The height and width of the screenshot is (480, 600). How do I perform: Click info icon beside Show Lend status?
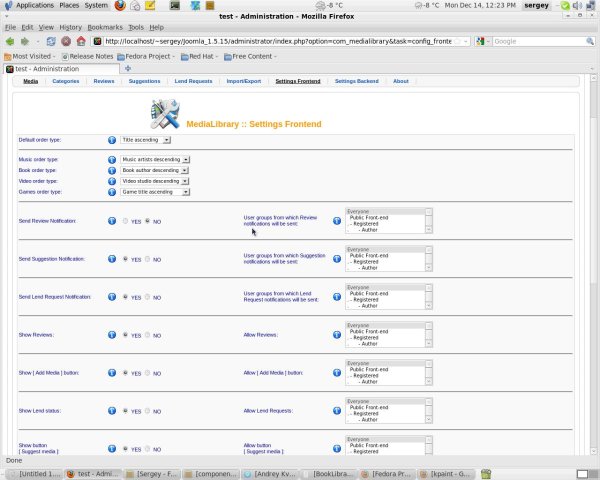[112, 410]
